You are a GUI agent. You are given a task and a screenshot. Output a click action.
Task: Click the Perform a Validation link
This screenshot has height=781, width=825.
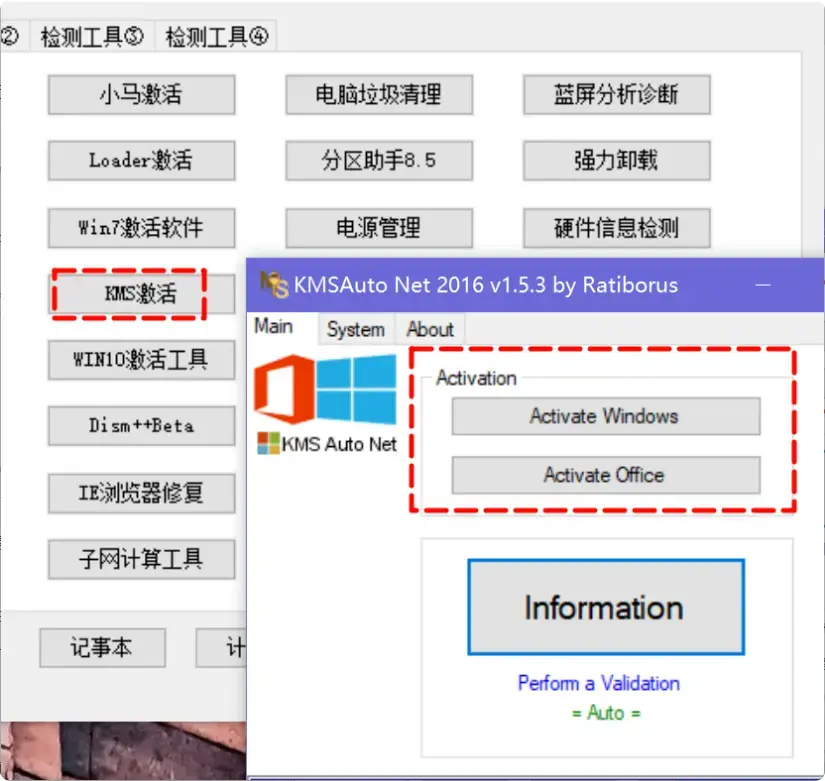pyautogui.click(x=598, y=683)
